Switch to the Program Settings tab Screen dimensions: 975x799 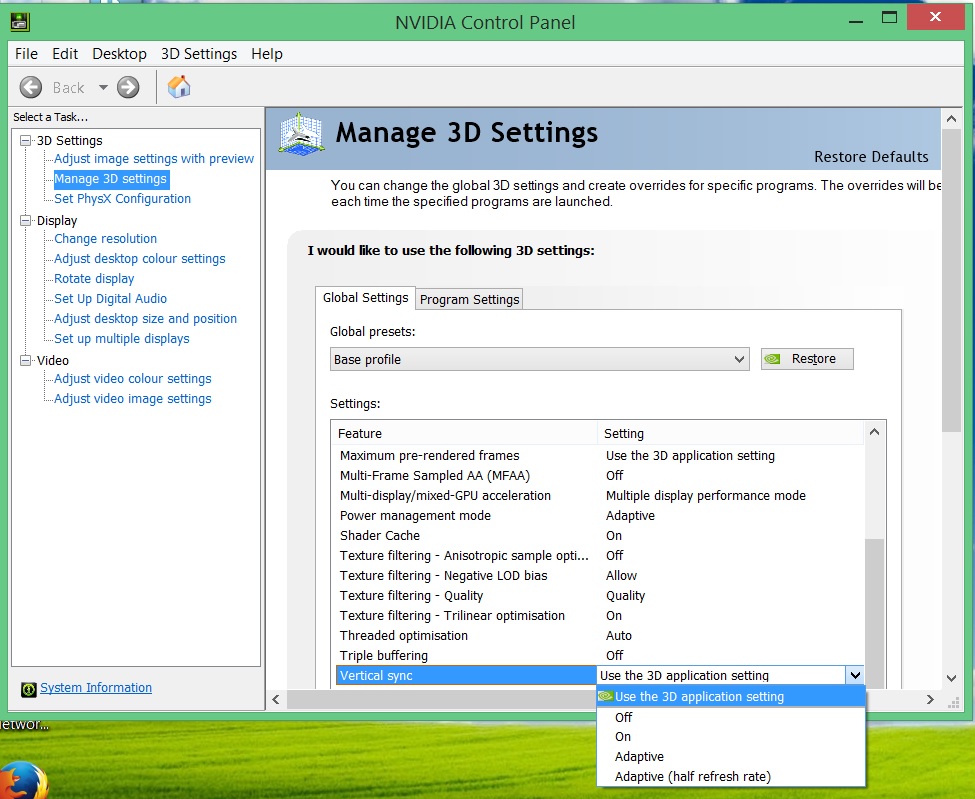coord(469,300)
